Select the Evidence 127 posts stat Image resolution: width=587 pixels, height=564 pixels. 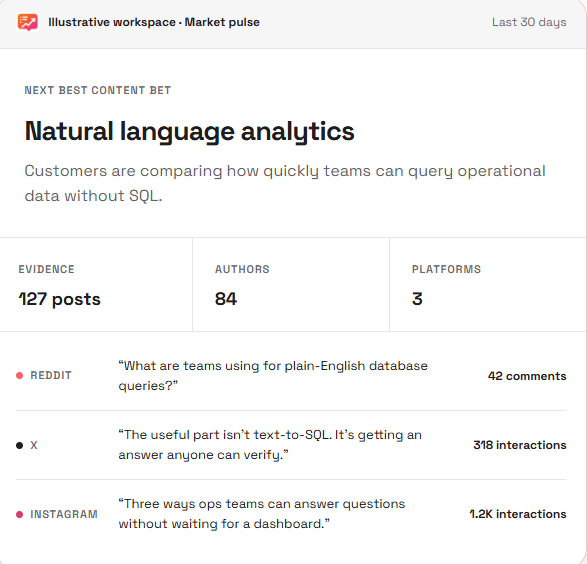click(x=96, y=284)
